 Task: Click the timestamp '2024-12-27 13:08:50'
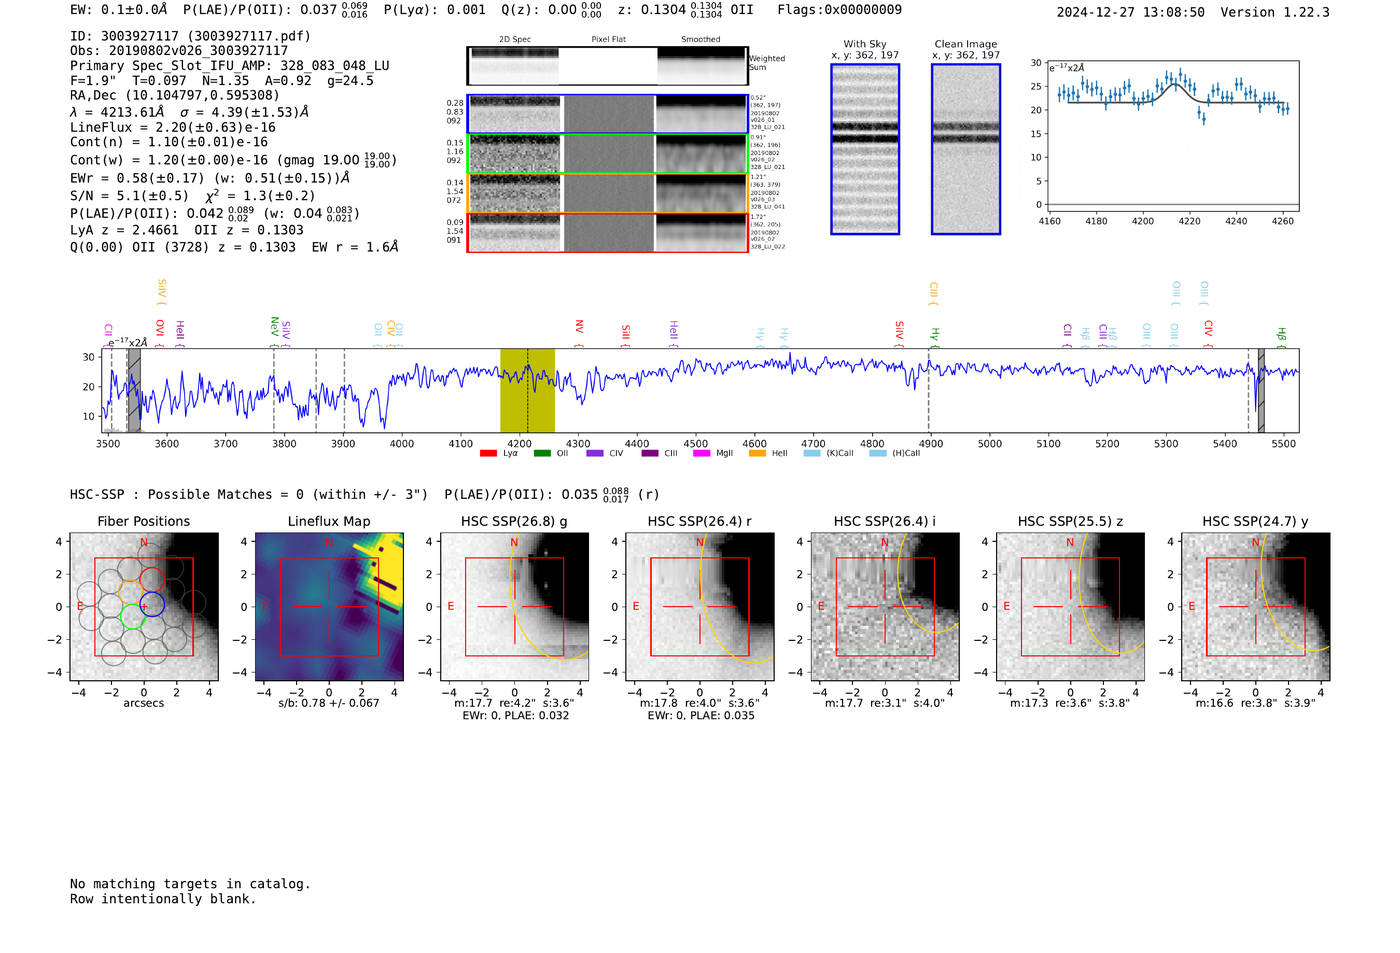pos(1131,13)
